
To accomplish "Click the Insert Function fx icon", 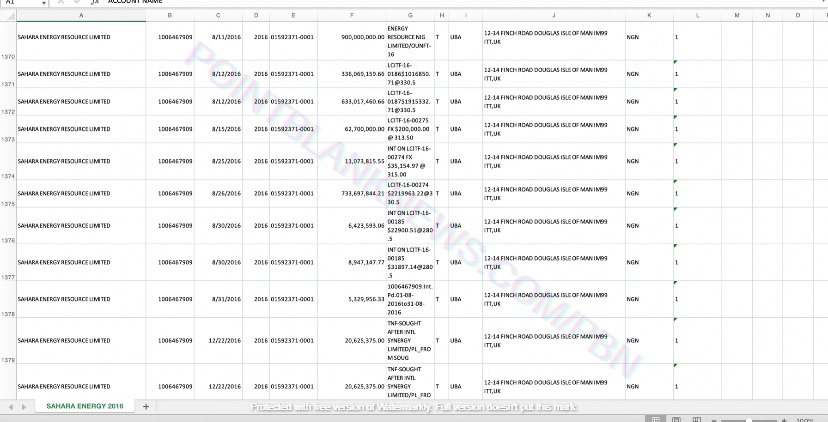I will coord(95,2).
